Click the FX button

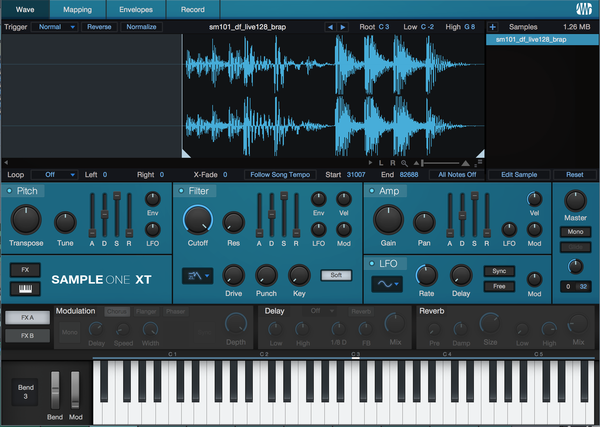pos(25,270)
